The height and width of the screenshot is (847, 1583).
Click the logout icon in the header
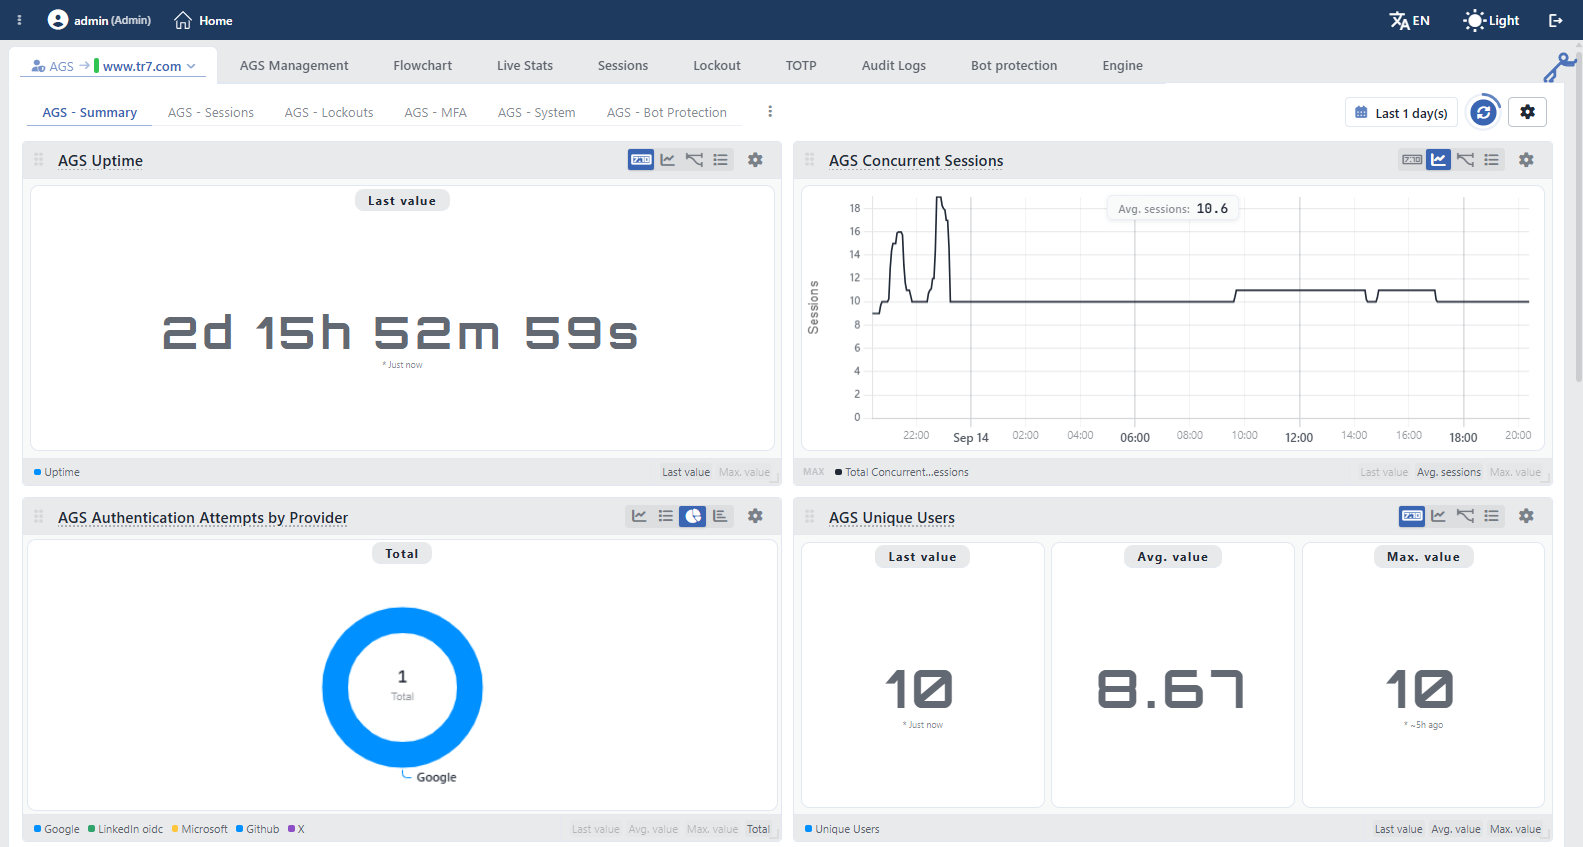[1556, 20]
